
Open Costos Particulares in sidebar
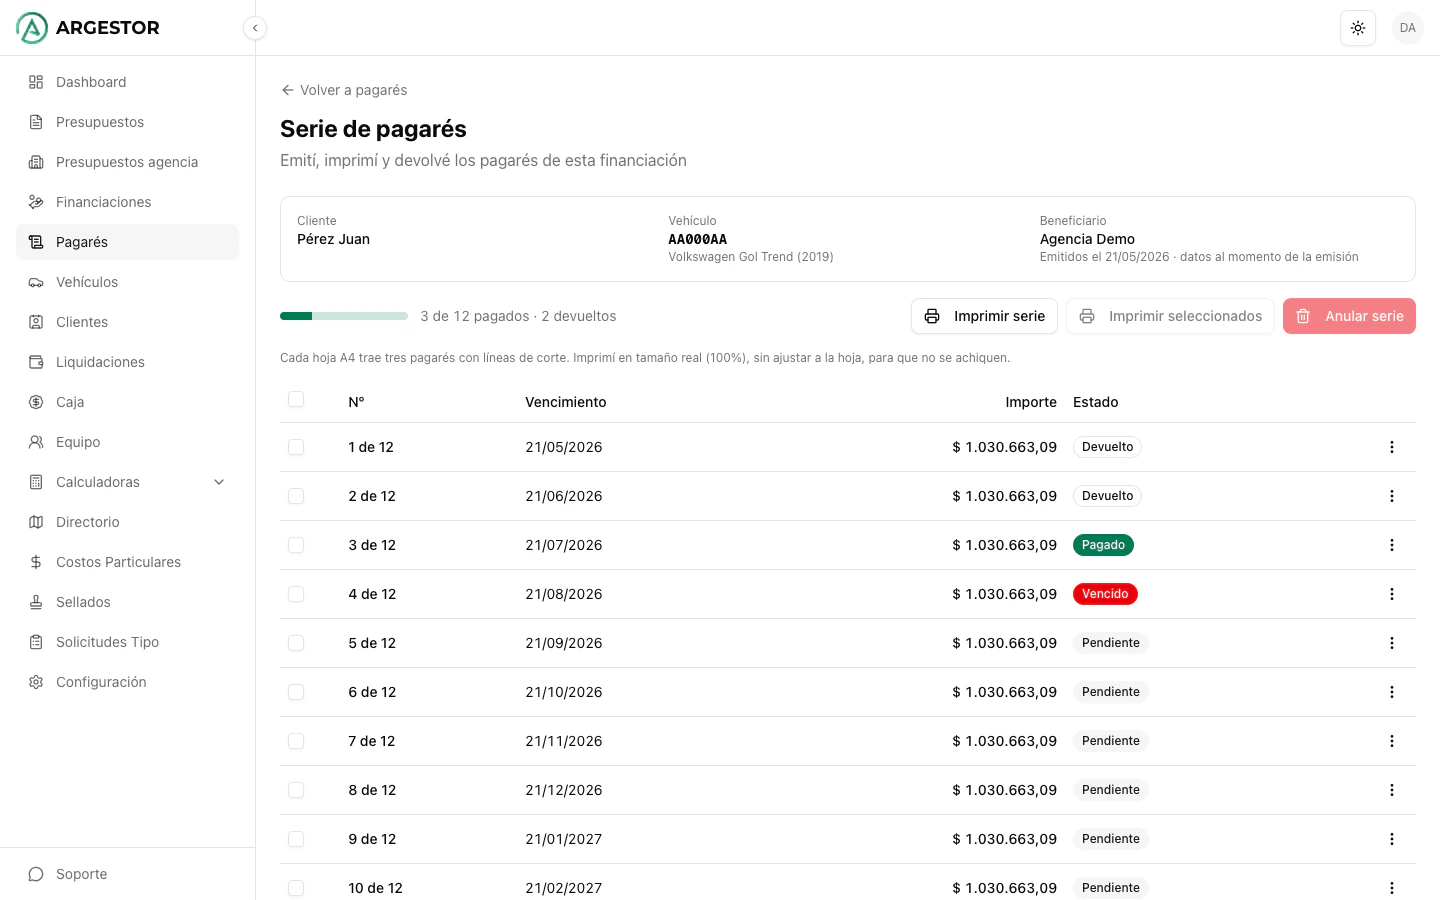(x=127, y=562)
